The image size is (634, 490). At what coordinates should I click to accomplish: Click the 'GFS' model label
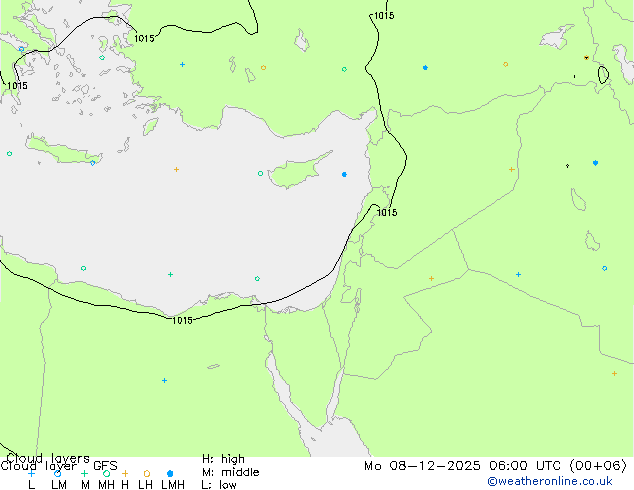click(x=105, y=466)
